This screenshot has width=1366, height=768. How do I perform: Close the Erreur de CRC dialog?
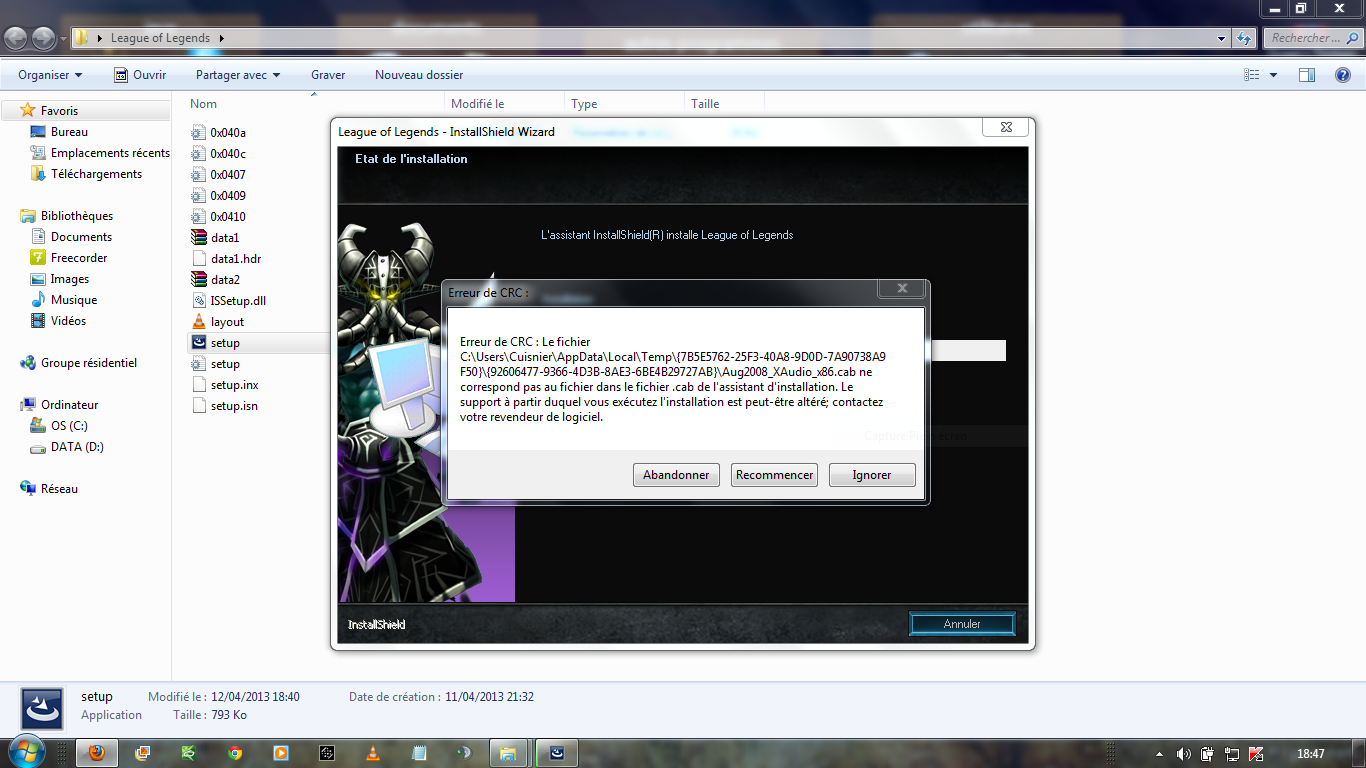click(901, 288)
